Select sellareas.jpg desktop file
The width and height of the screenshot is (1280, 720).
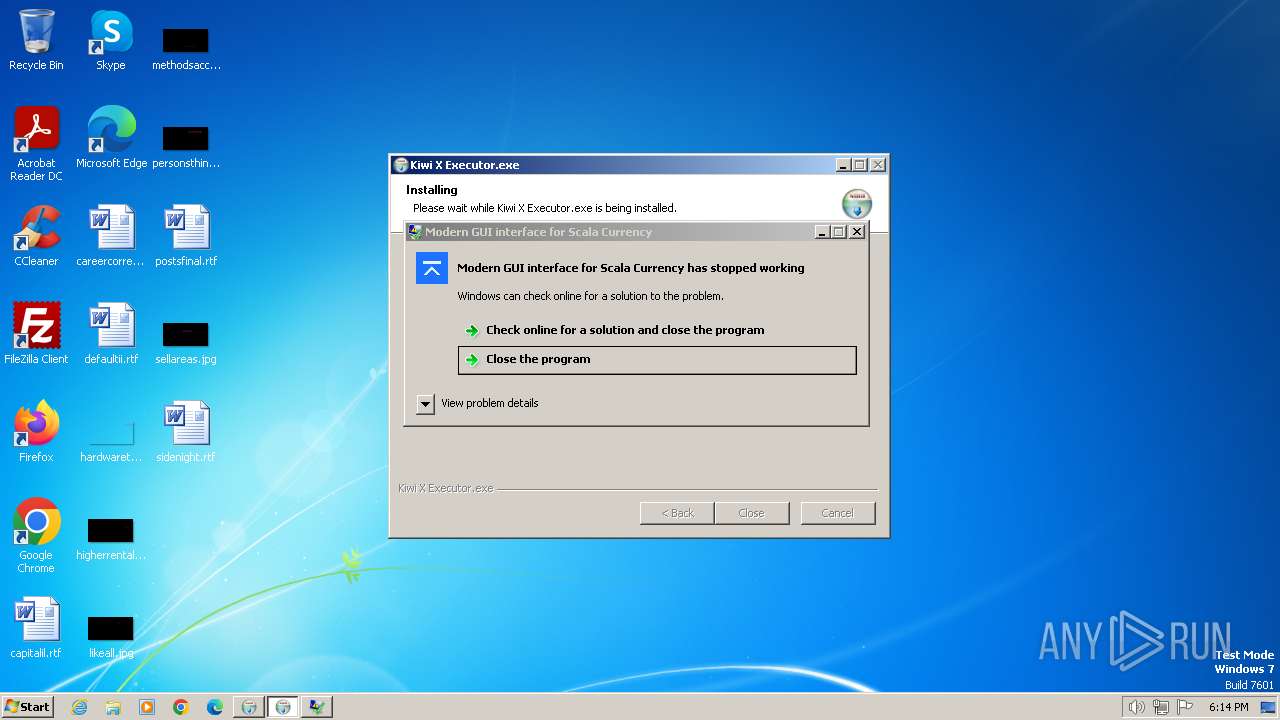click(x=186, y=342)
